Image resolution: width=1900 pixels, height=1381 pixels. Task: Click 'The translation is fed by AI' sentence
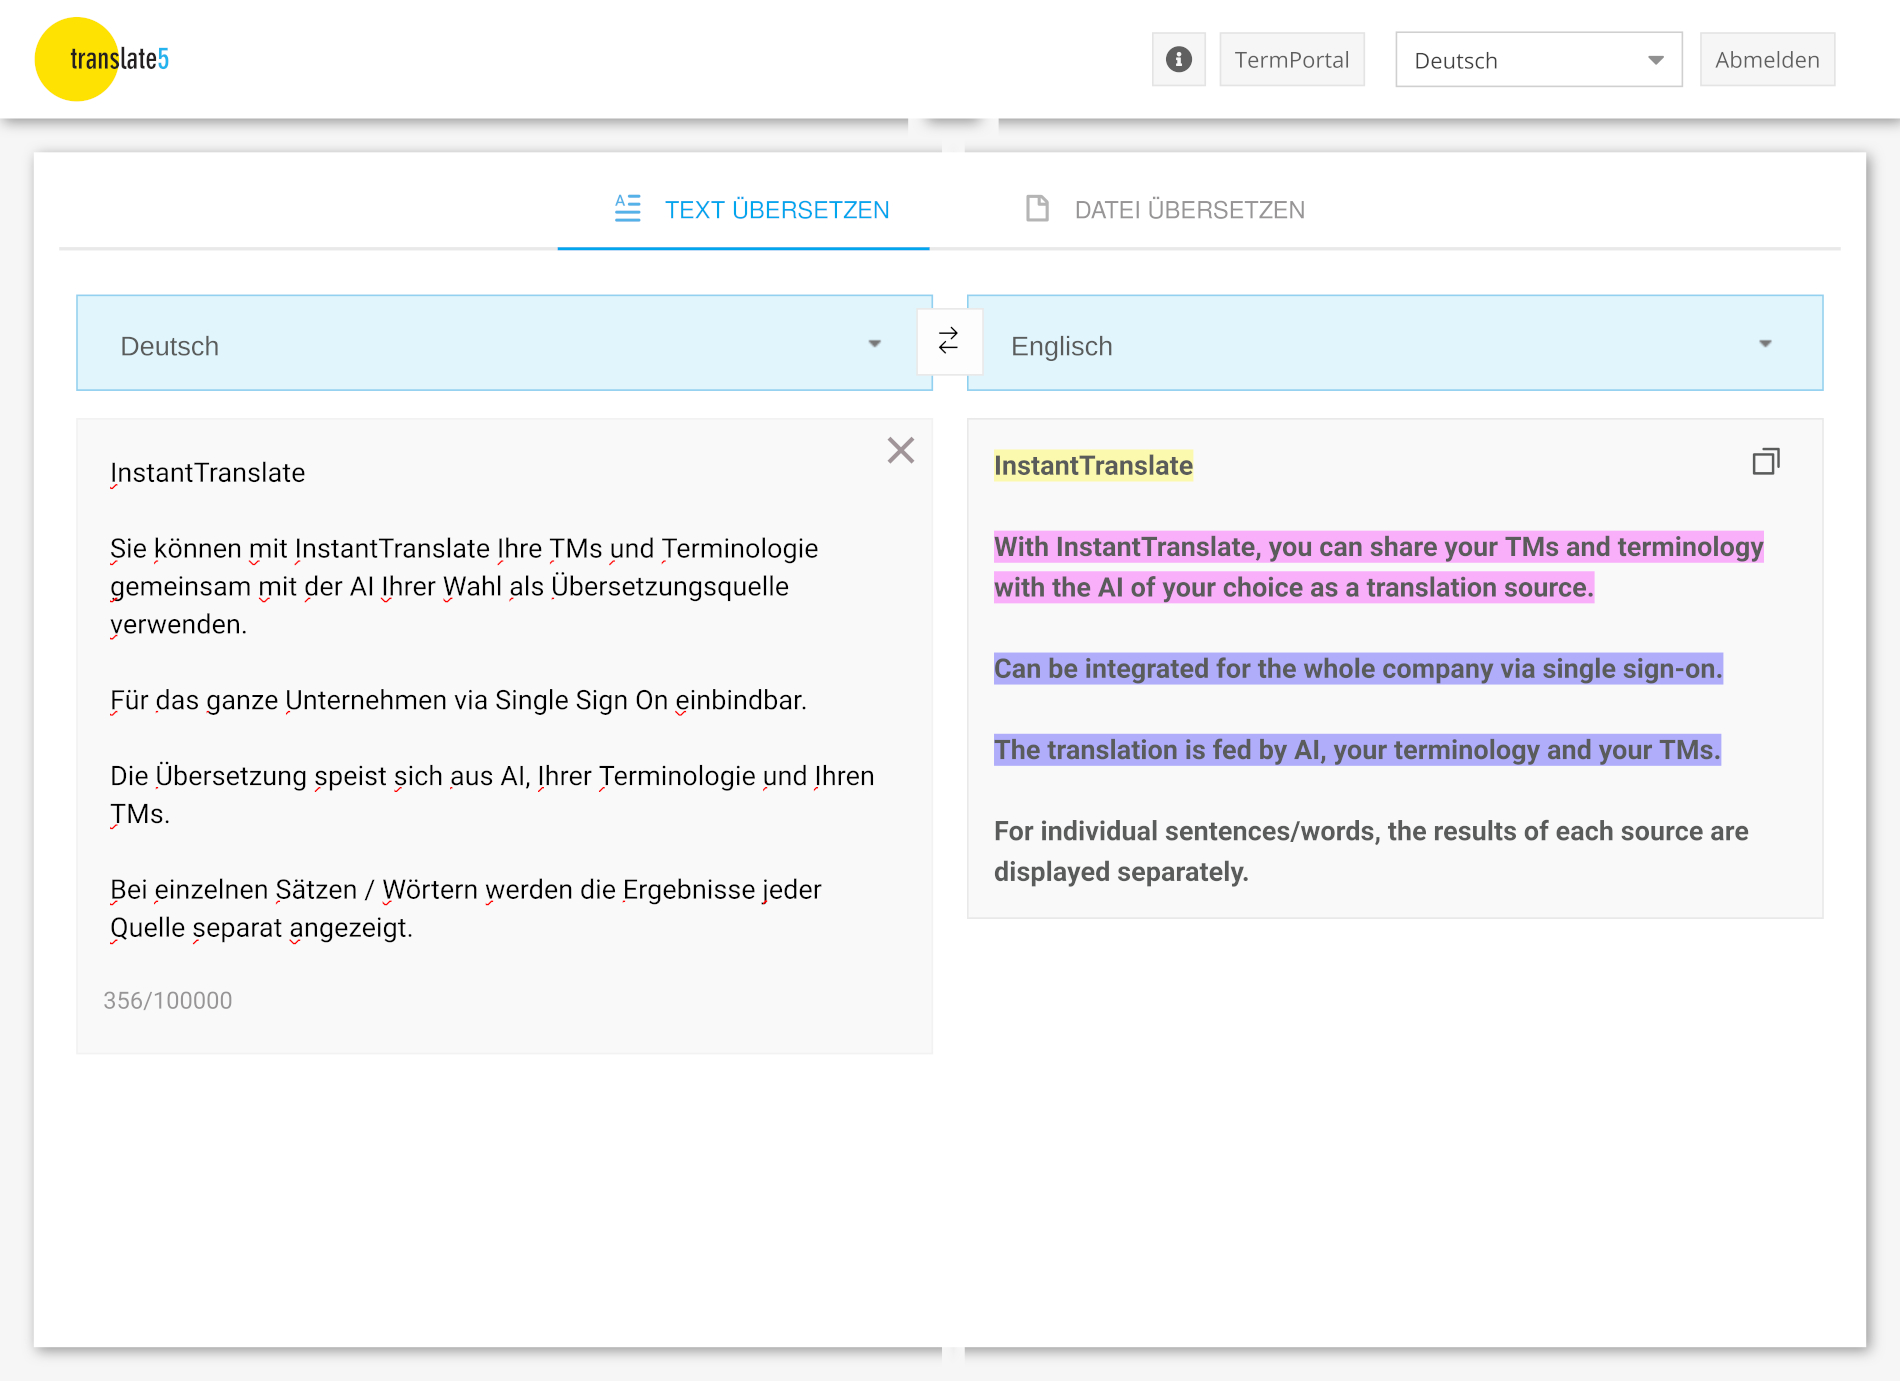click(1357, 750)
